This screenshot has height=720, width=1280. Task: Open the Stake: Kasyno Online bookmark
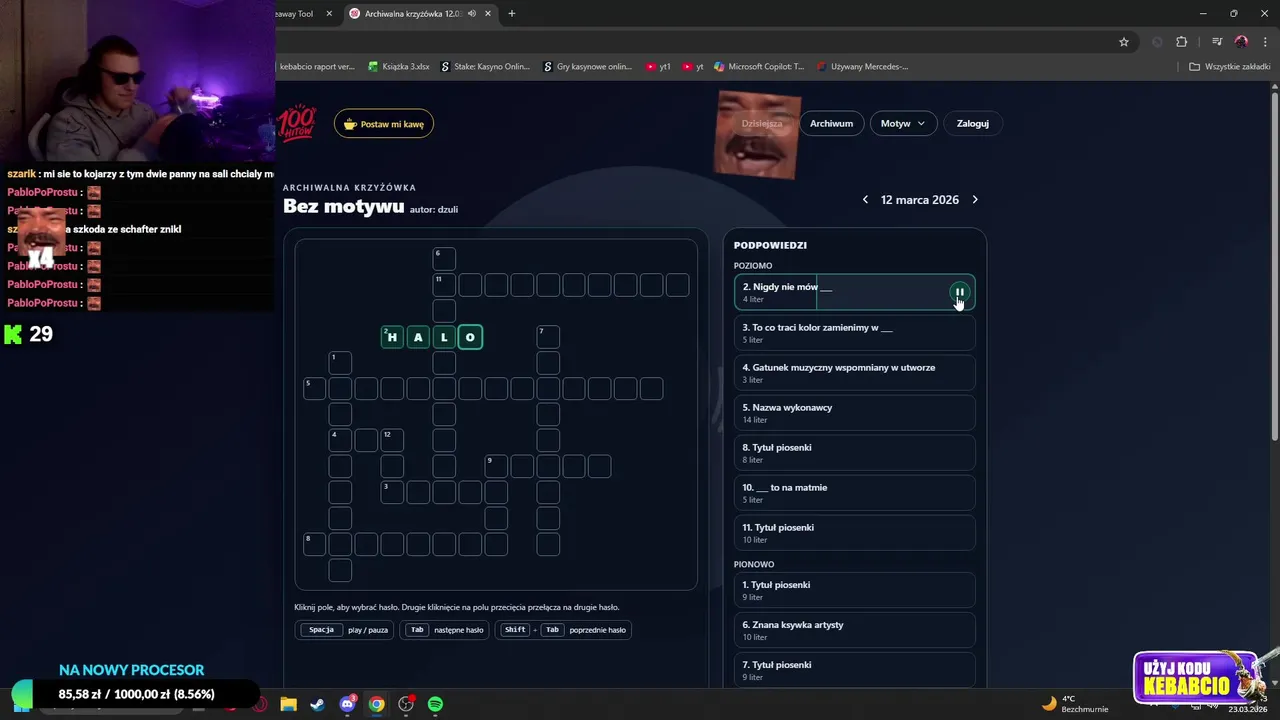(485, 67)
